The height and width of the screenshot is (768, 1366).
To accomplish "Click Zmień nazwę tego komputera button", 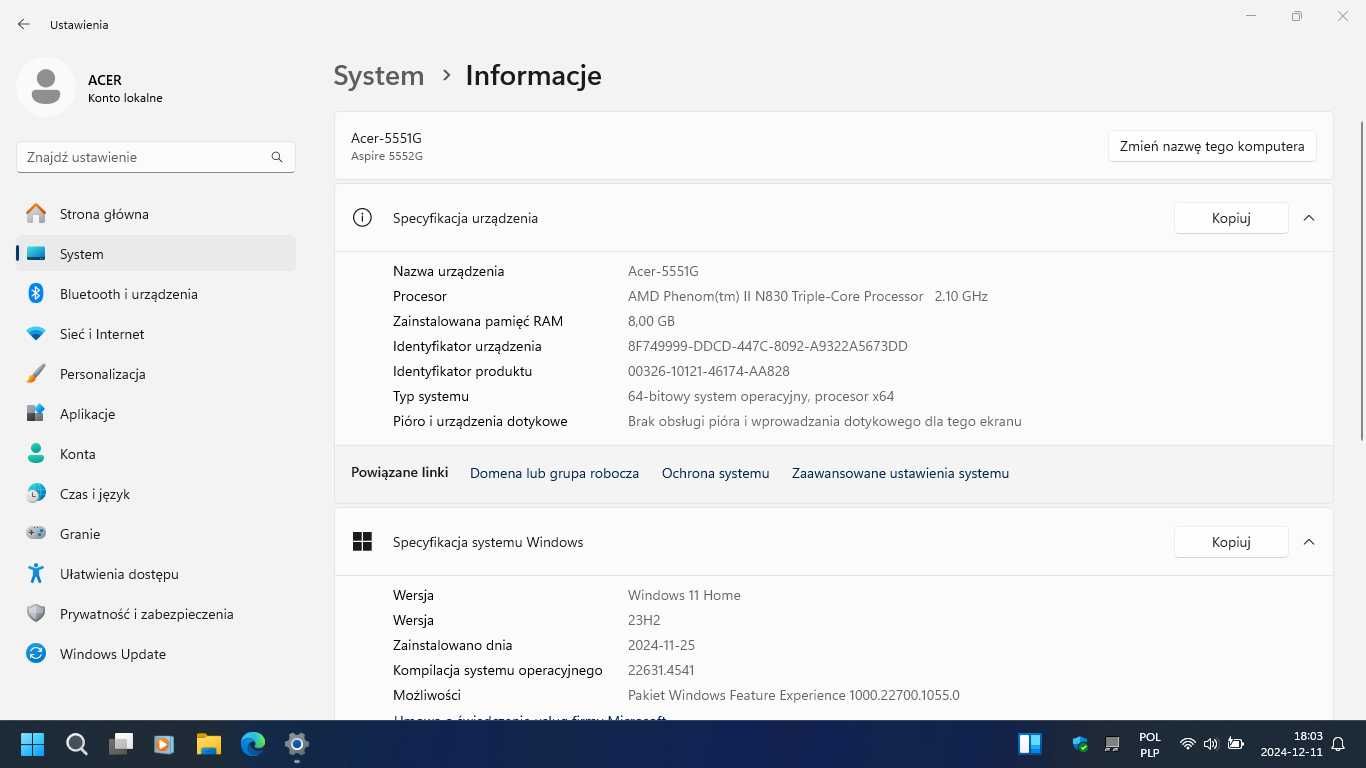I will (1212, 145).
